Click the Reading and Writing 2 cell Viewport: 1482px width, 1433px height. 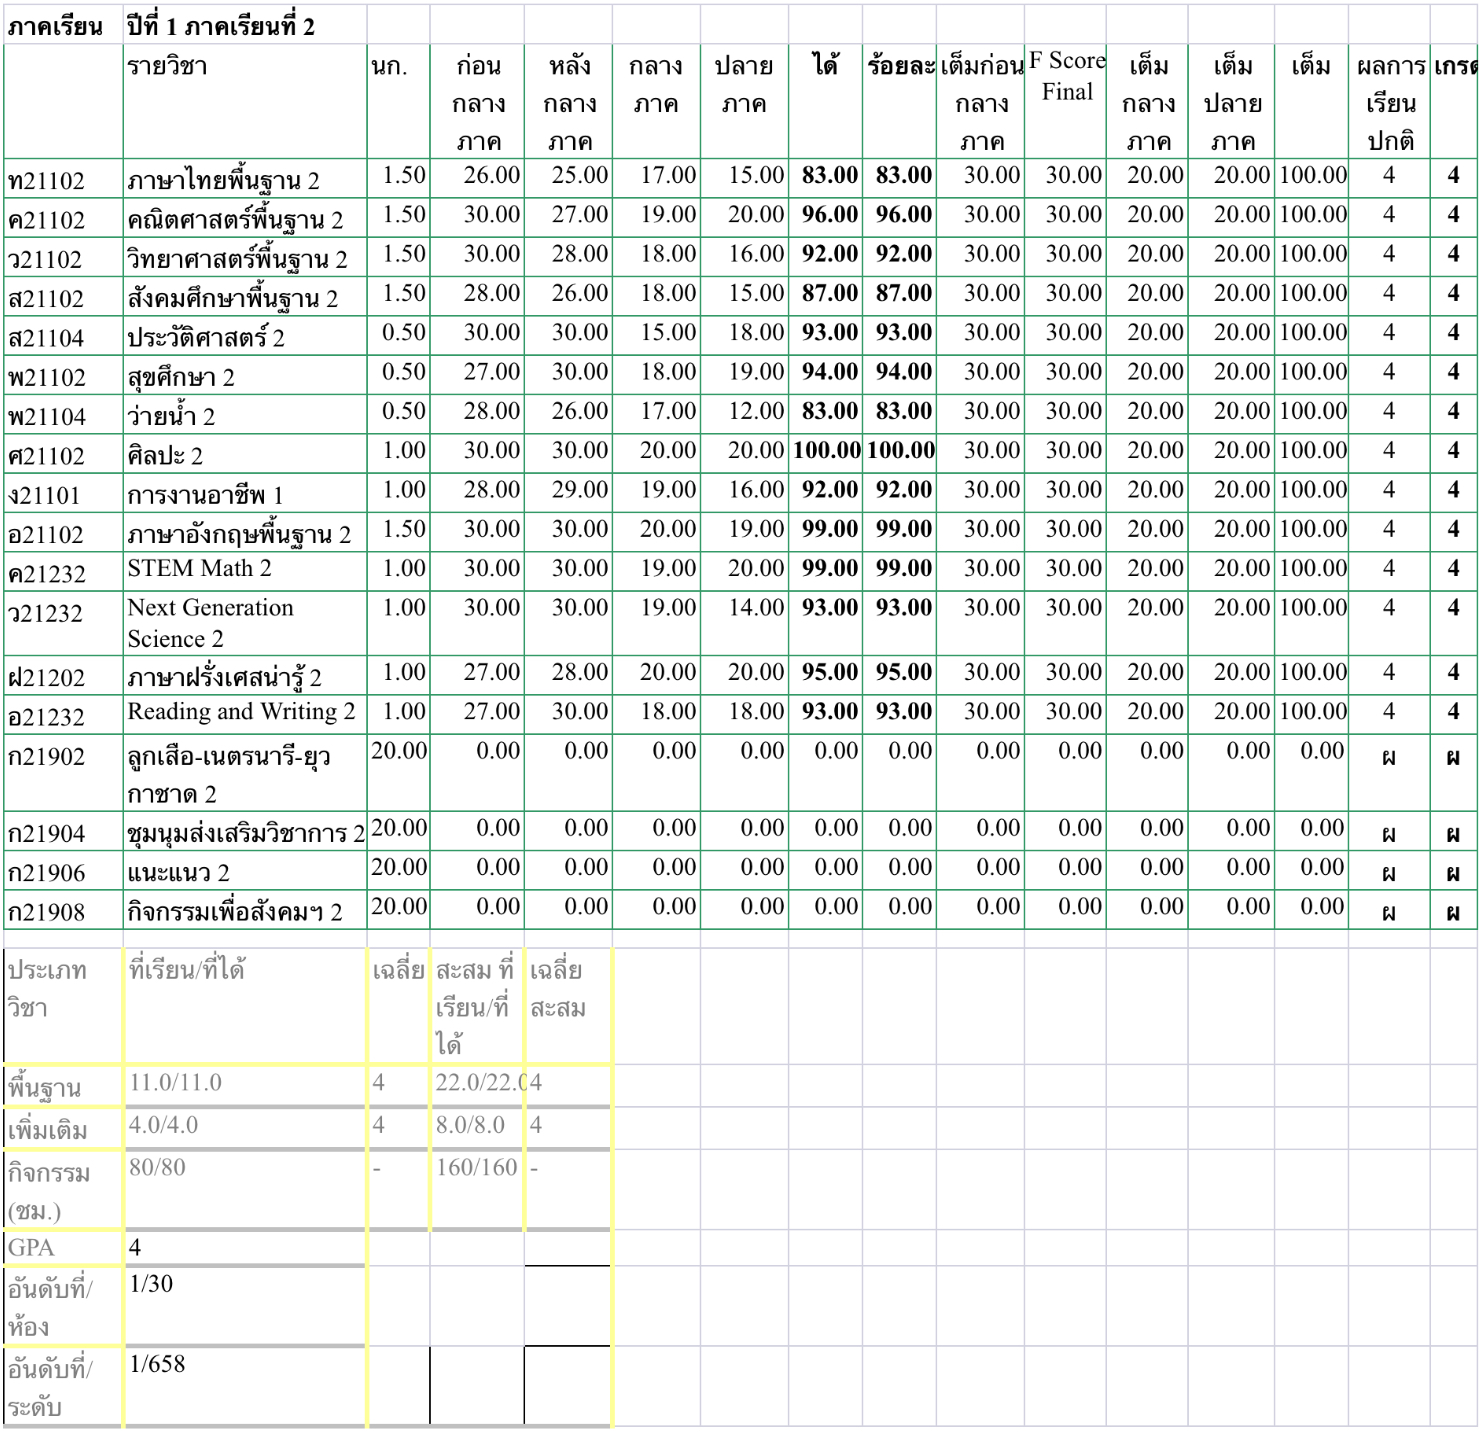[x=245, y=714]
